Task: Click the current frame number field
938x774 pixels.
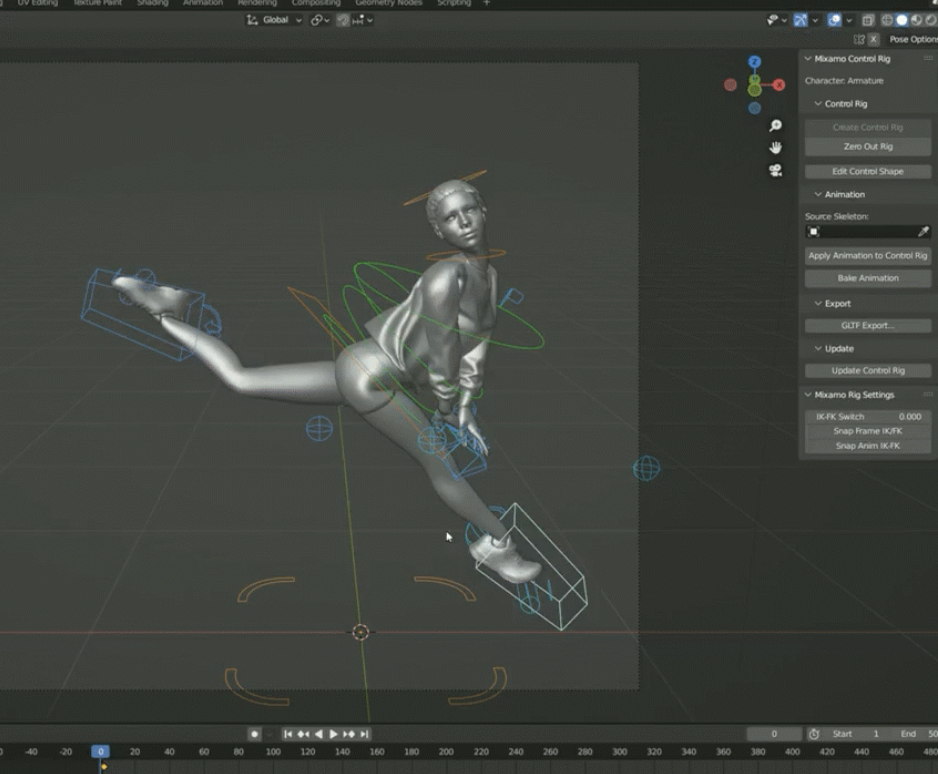Action: [x=773, y=734]
